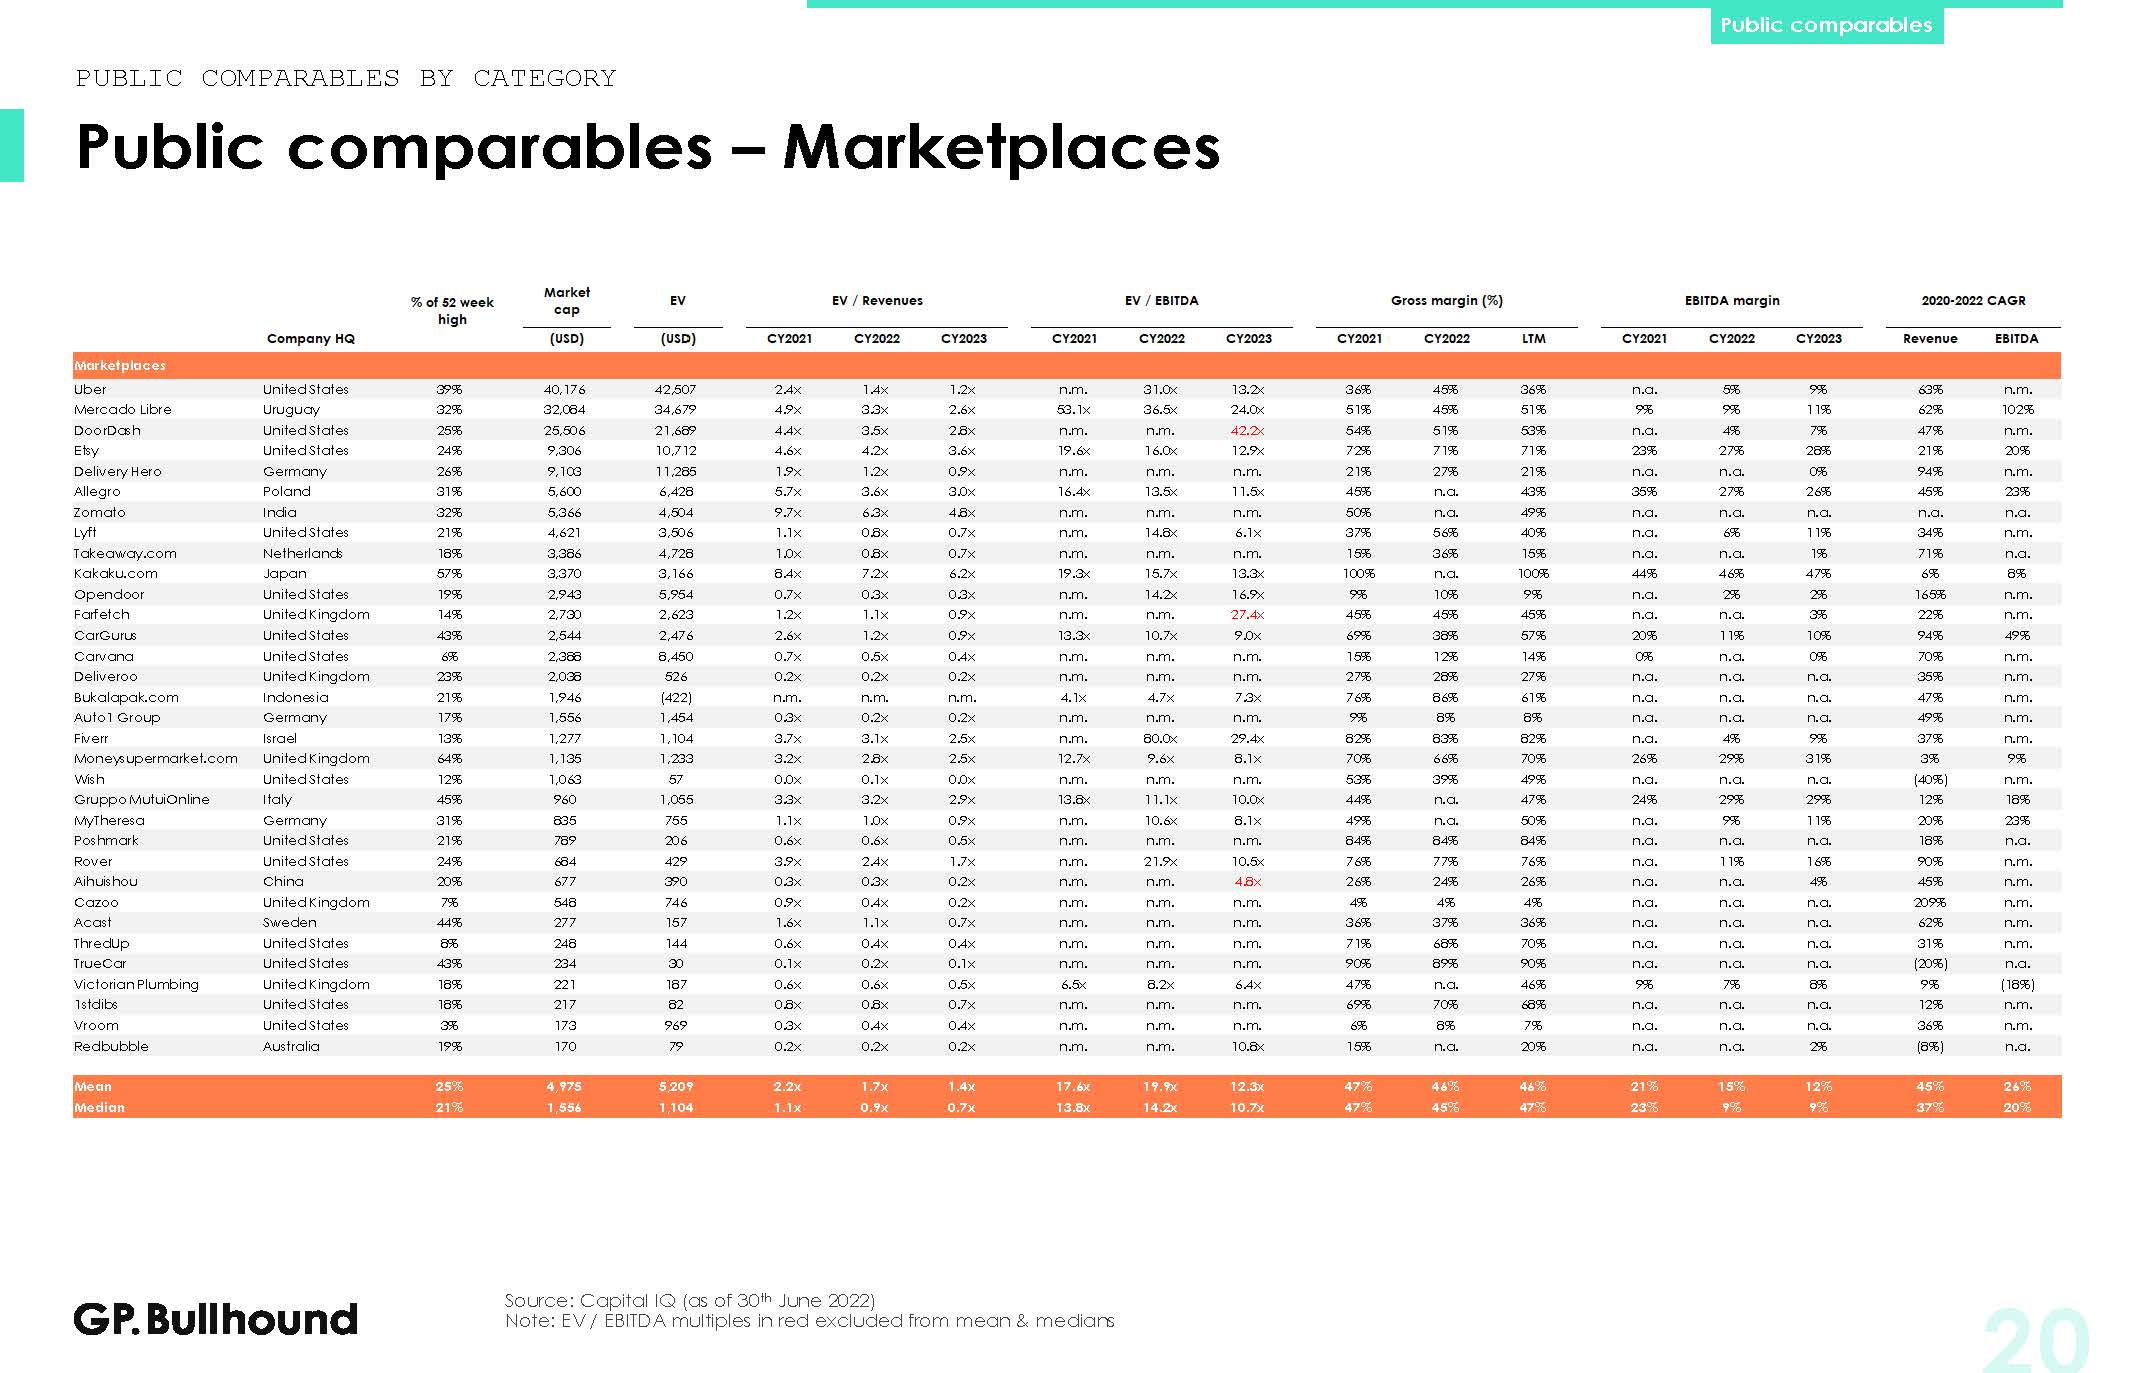Screen dimensions: 2135x1373
Task: Select the EV / Revenues column header
Action: pyautogui.click(x=877, y=301)
